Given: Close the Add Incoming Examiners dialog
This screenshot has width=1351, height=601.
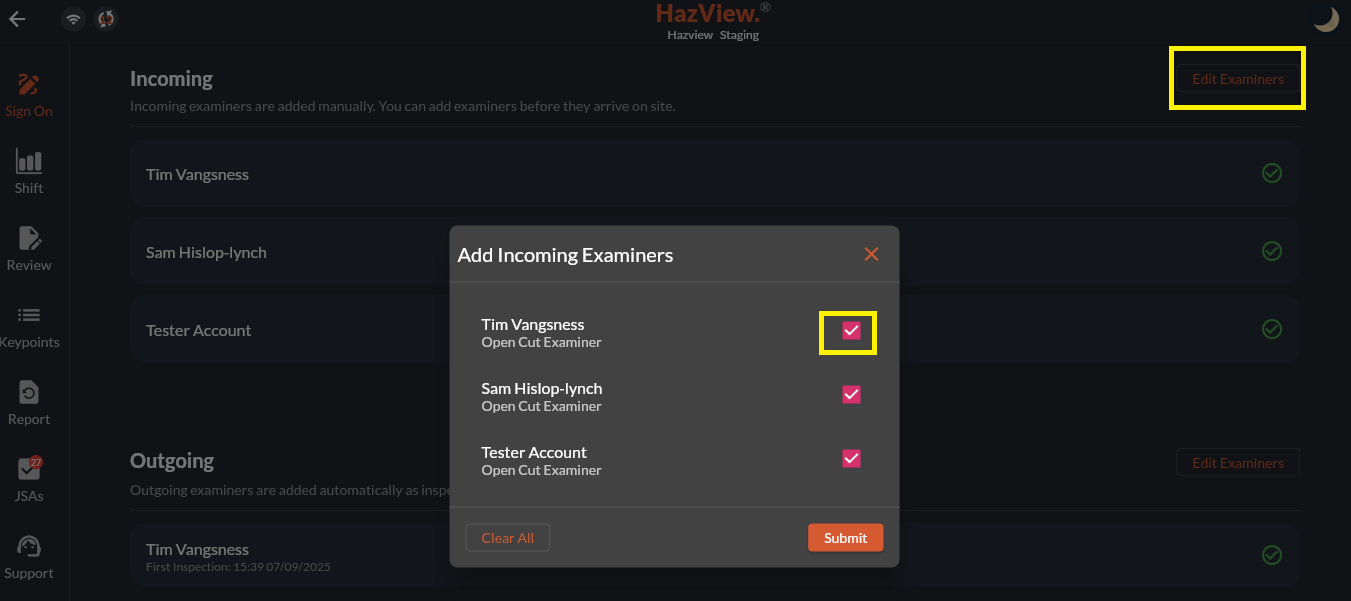Looking at the screenshot, I should 871,254.
